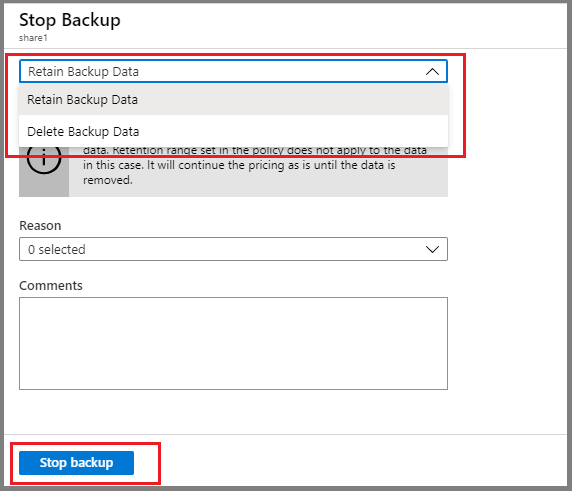The width and height of the screenshot is (572, 491).
Task: Click the text 'removed.' in info message
Action: 108,180
